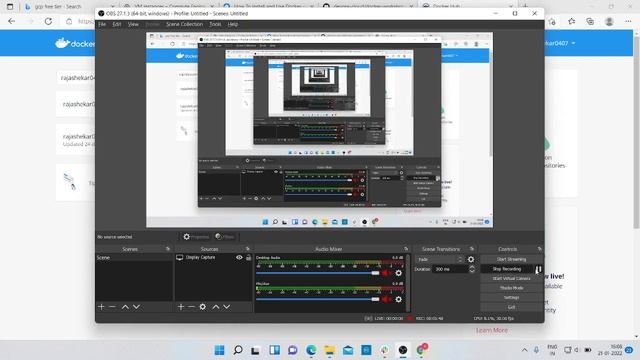Screen dimensions: 640x360
Task: Open OBS Settings button
Action: 511,298
